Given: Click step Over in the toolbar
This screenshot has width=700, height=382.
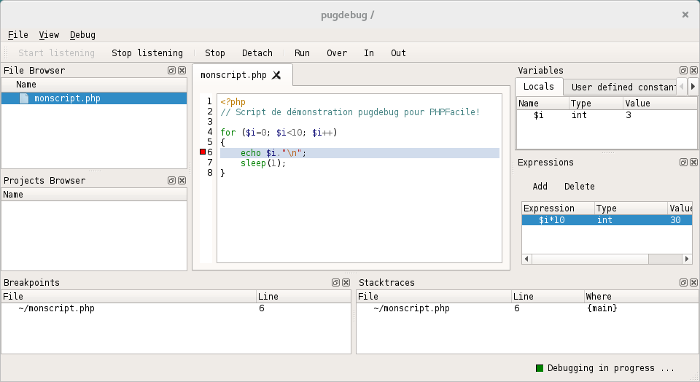Looking at the screenshot, I should pos(337,53).
